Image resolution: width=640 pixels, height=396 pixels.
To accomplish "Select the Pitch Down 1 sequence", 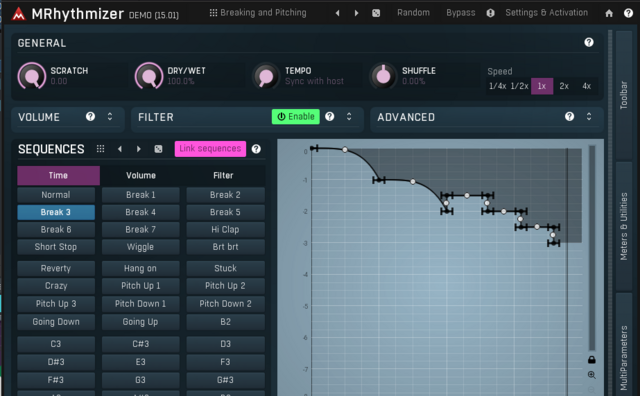I will [x=140, y=304].
